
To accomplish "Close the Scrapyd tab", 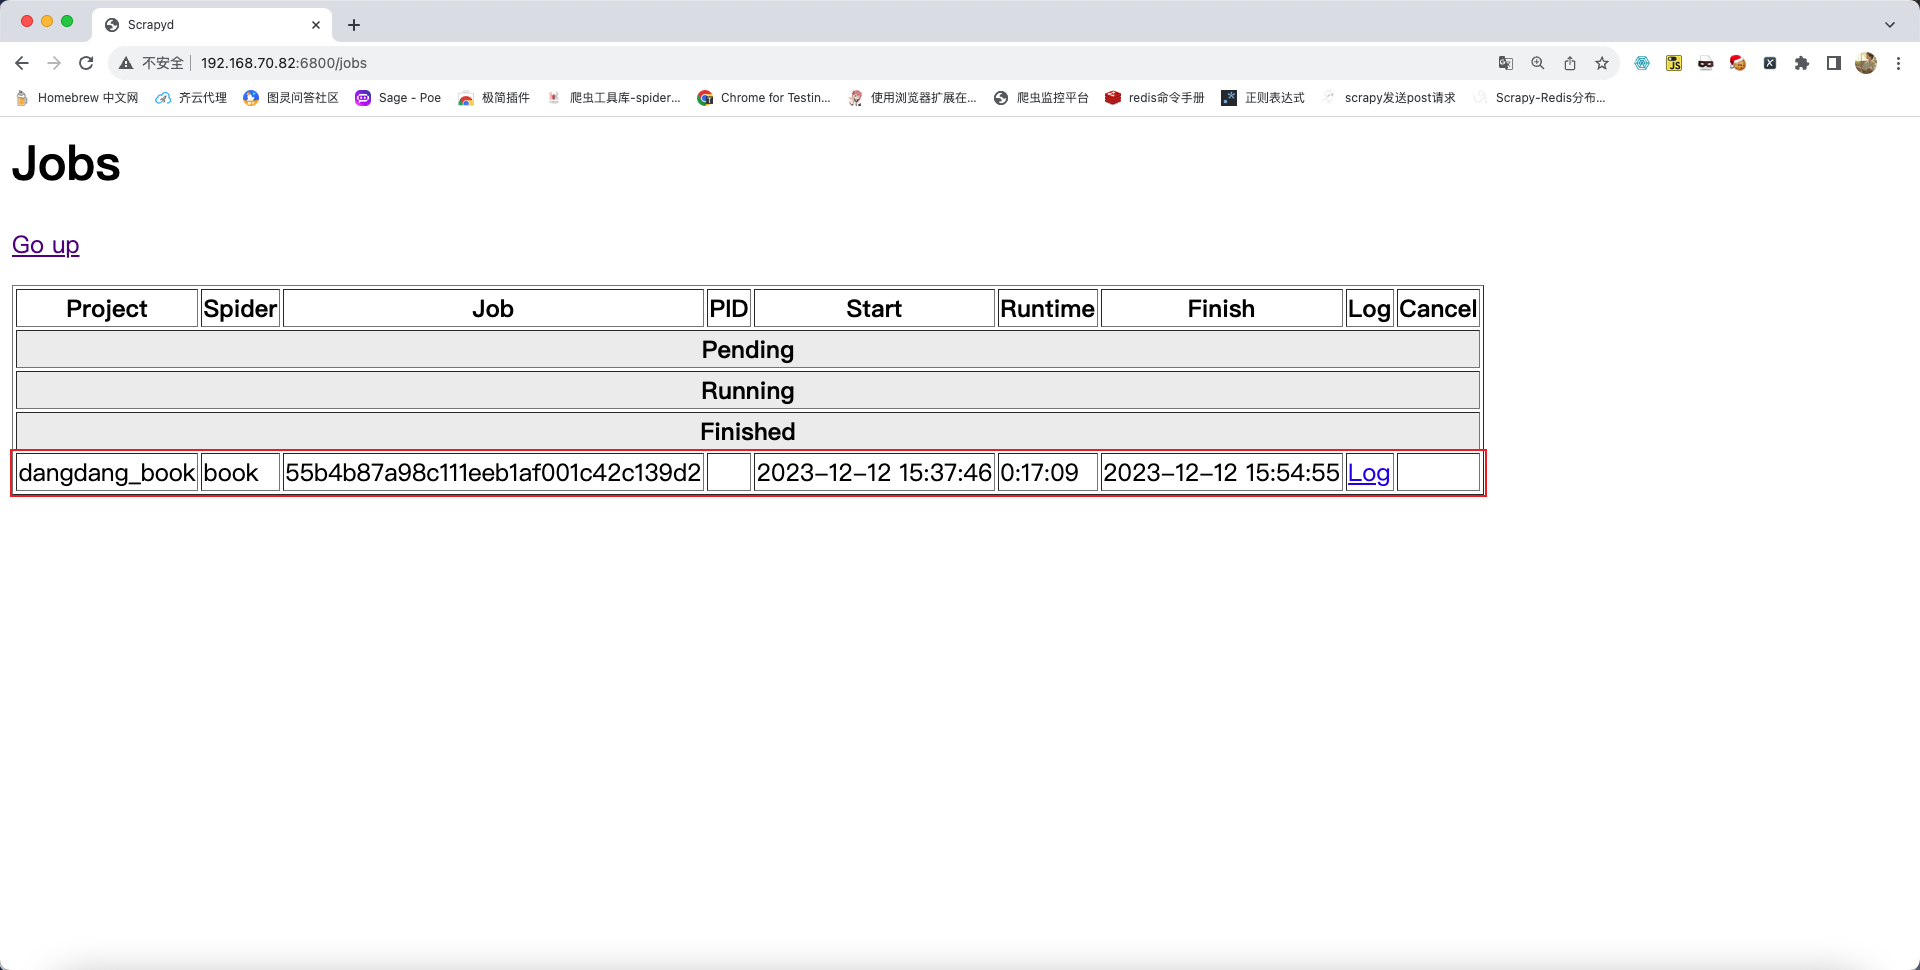I will 316,25.
